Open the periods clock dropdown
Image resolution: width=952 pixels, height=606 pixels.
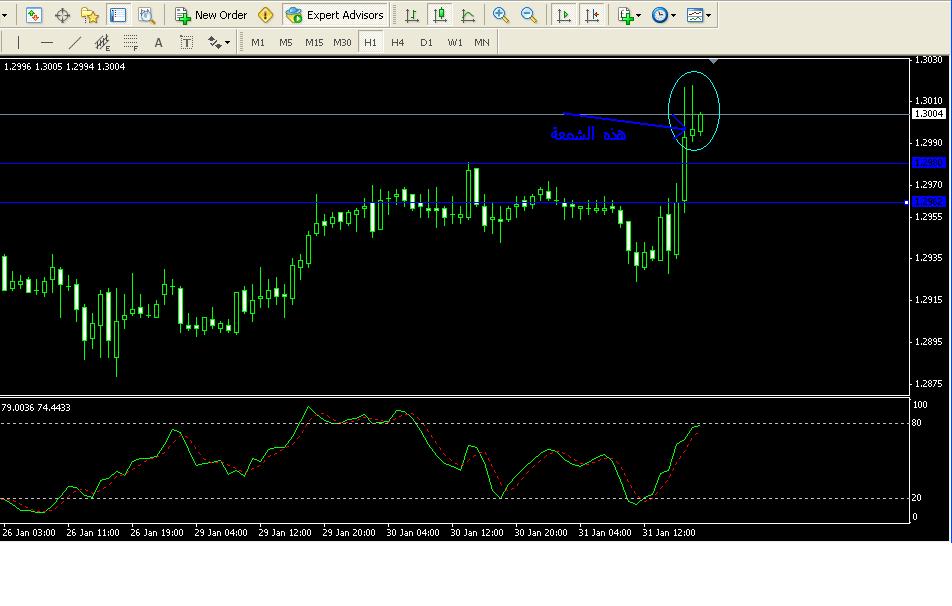point(663,15)
